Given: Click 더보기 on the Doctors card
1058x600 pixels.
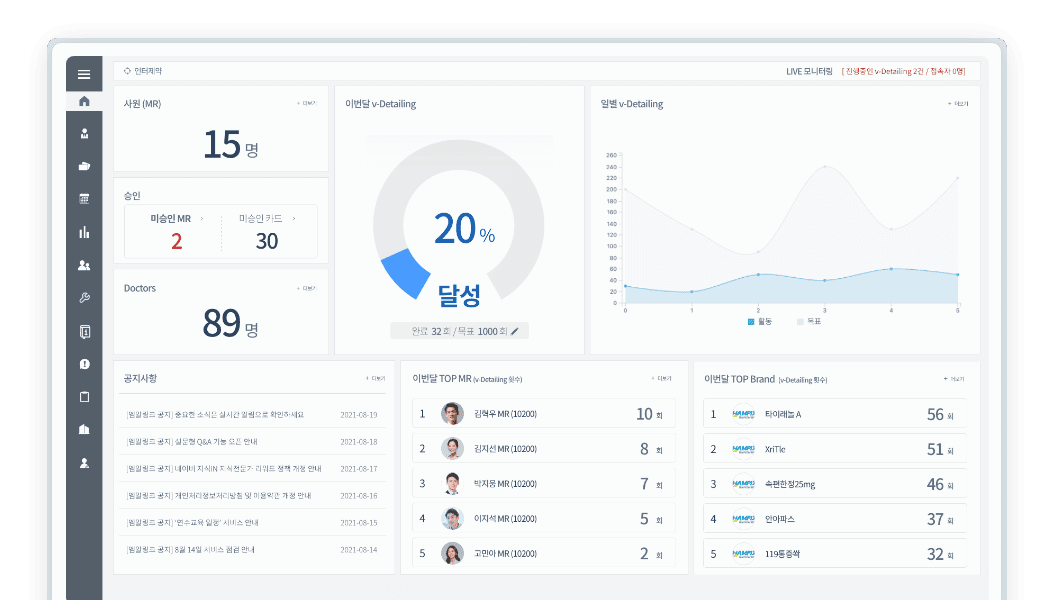Looking at the screenshot, I should pos(307,288).
